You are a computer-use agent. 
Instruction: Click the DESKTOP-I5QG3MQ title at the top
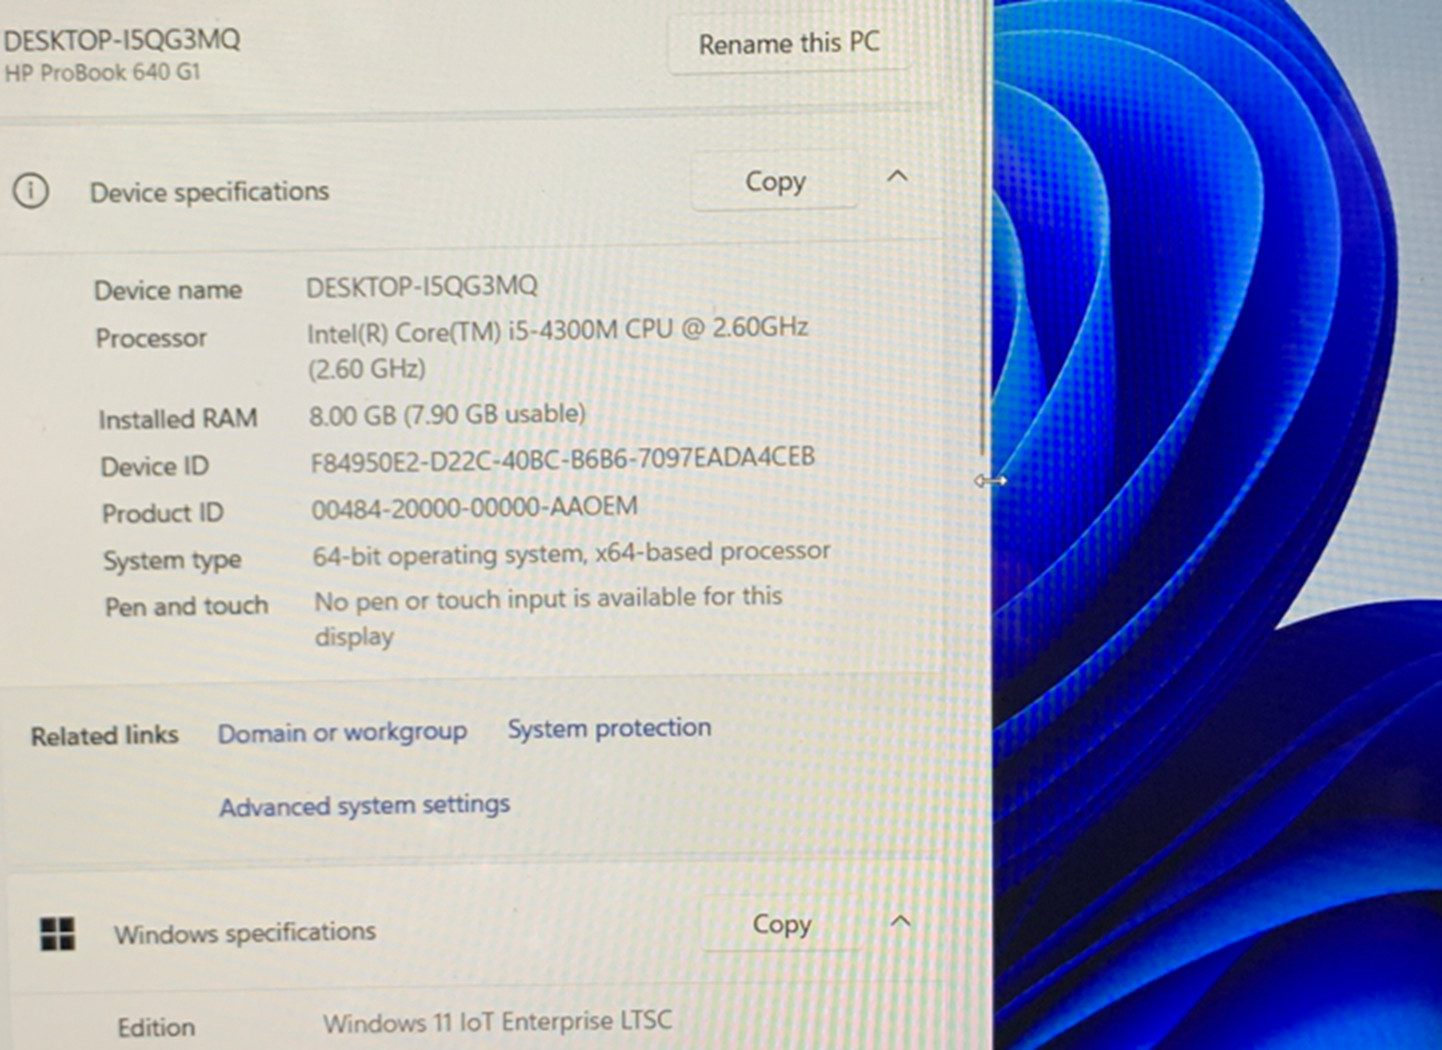pyautogui.click(x=122, y=40)
